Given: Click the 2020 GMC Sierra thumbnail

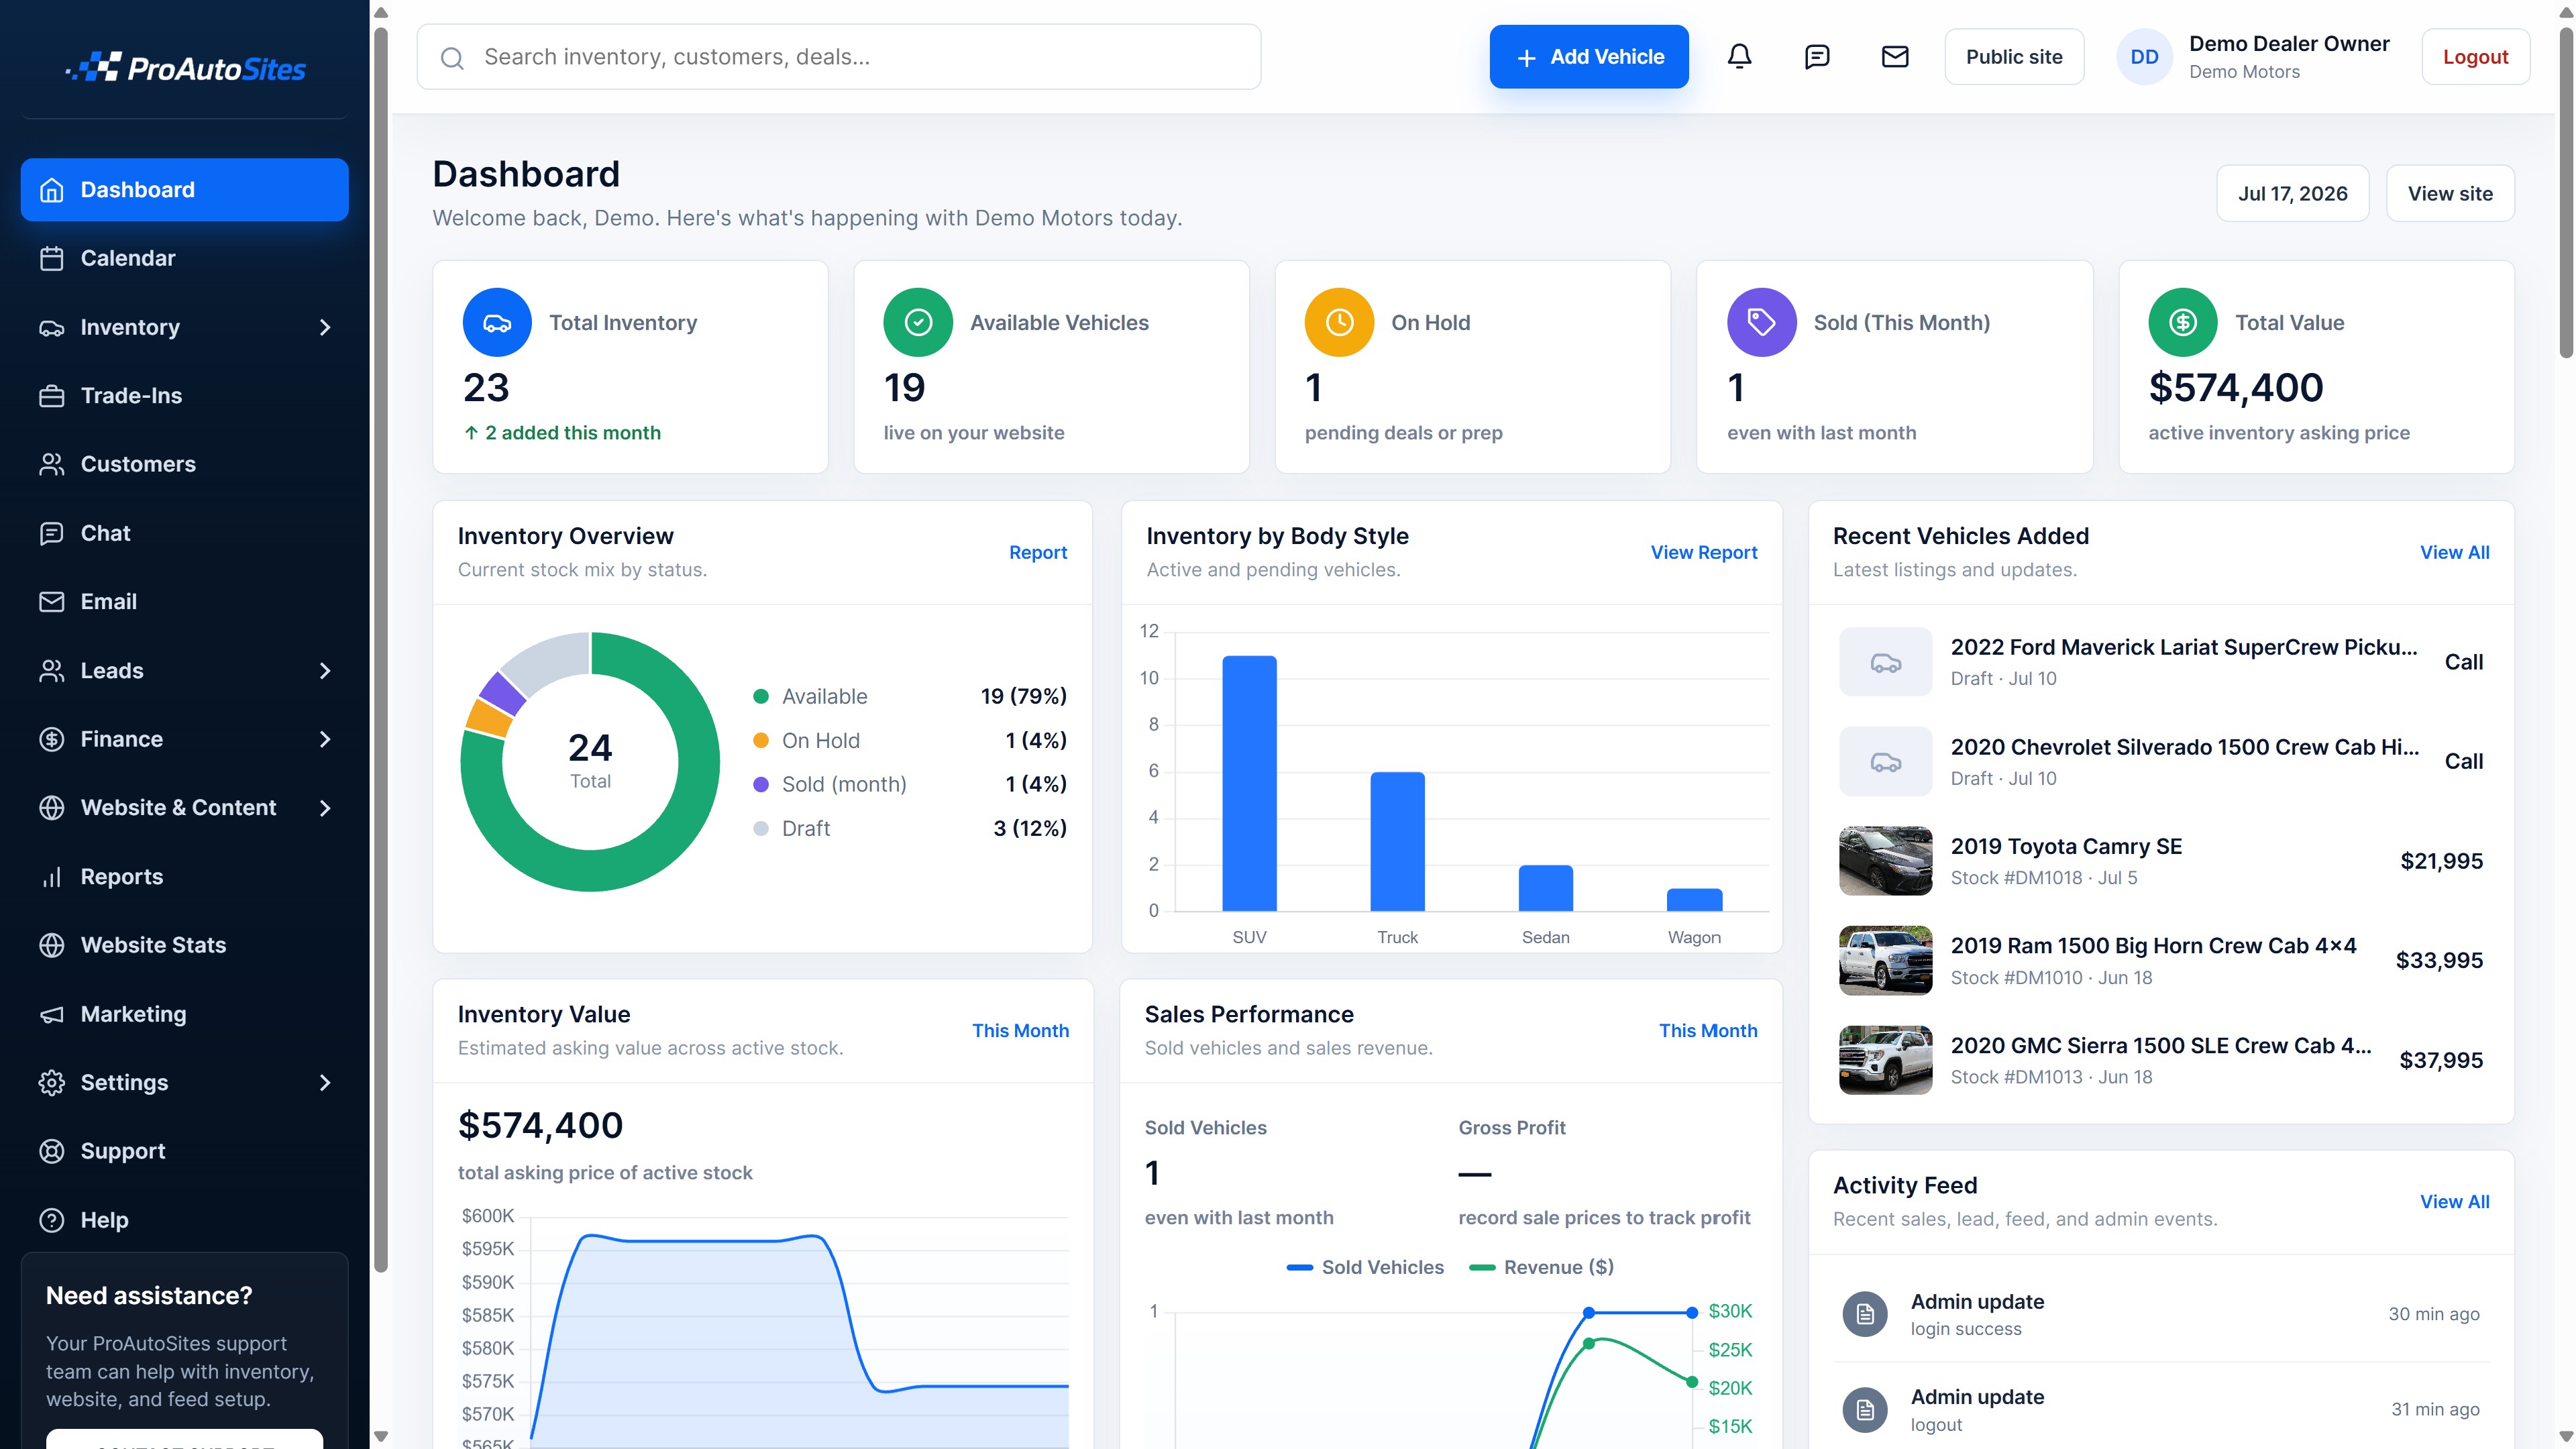Looking at the screenshot, I should pyautogui.click(x=1885, y=1060).
